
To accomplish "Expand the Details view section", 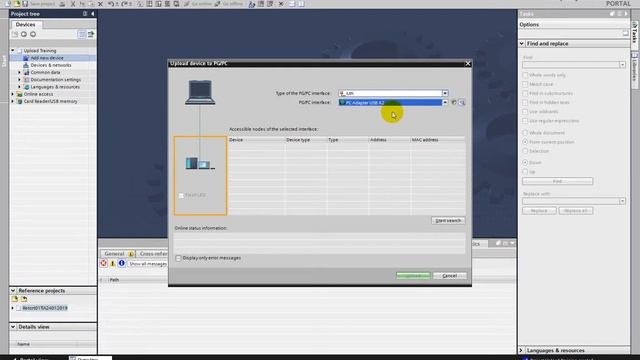I will pos(13,327).
